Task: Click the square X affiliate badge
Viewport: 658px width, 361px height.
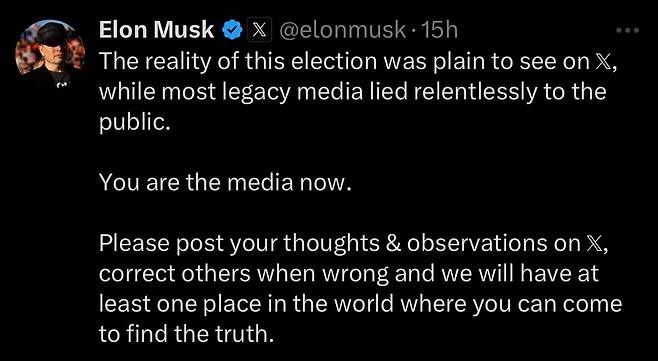Action: 259,31
